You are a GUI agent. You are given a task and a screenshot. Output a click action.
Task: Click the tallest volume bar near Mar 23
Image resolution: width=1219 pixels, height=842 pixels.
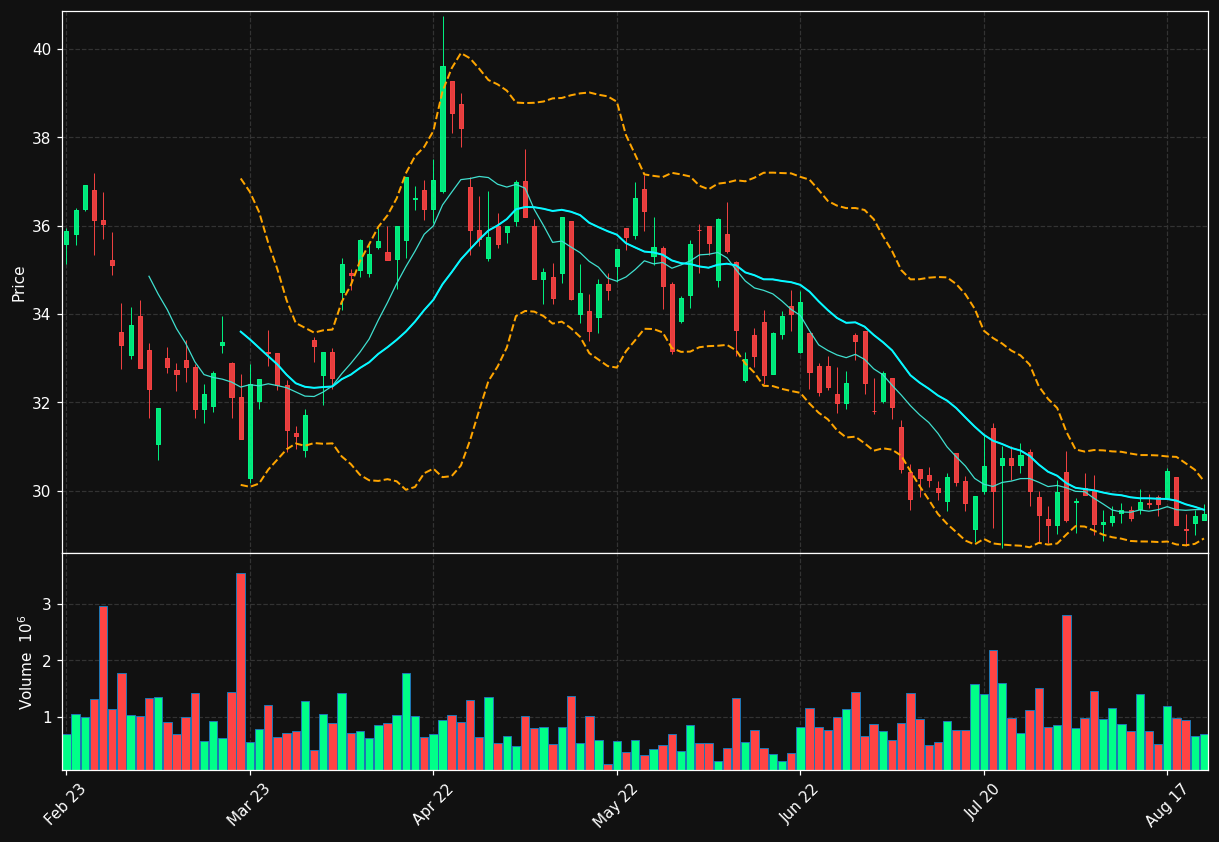point(241,671)
